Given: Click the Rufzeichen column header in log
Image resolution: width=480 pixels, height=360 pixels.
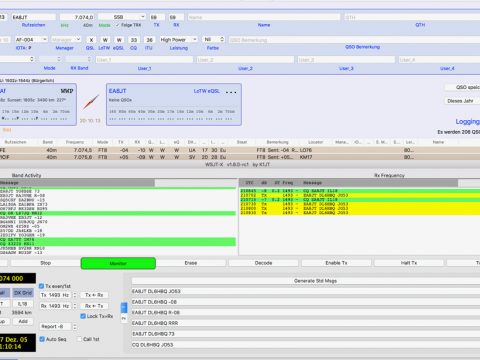Looking at the screenshot, I should (15, 142).
